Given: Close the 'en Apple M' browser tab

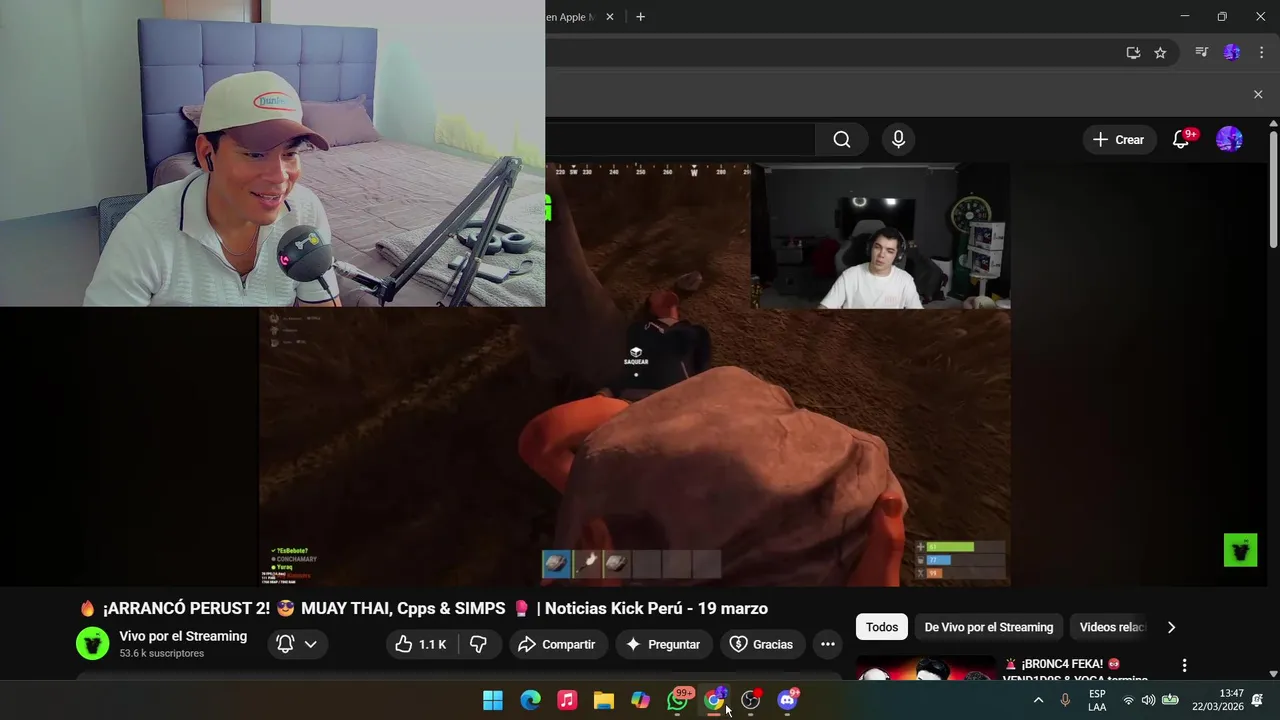Looking at the screenshot, I should (x=609, y=17).
